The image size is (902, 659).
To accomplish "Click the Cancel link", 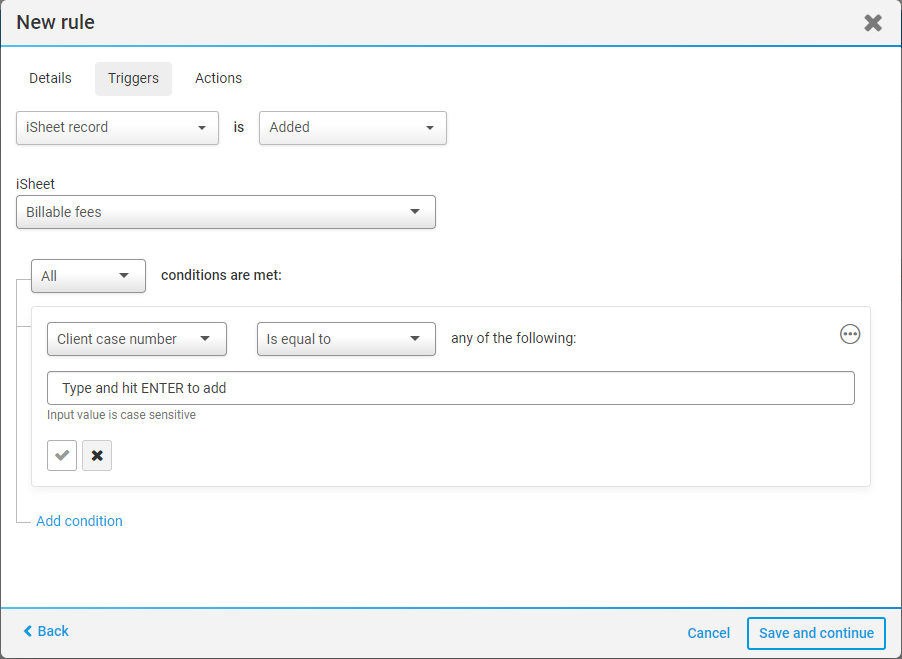I will 708,633.
